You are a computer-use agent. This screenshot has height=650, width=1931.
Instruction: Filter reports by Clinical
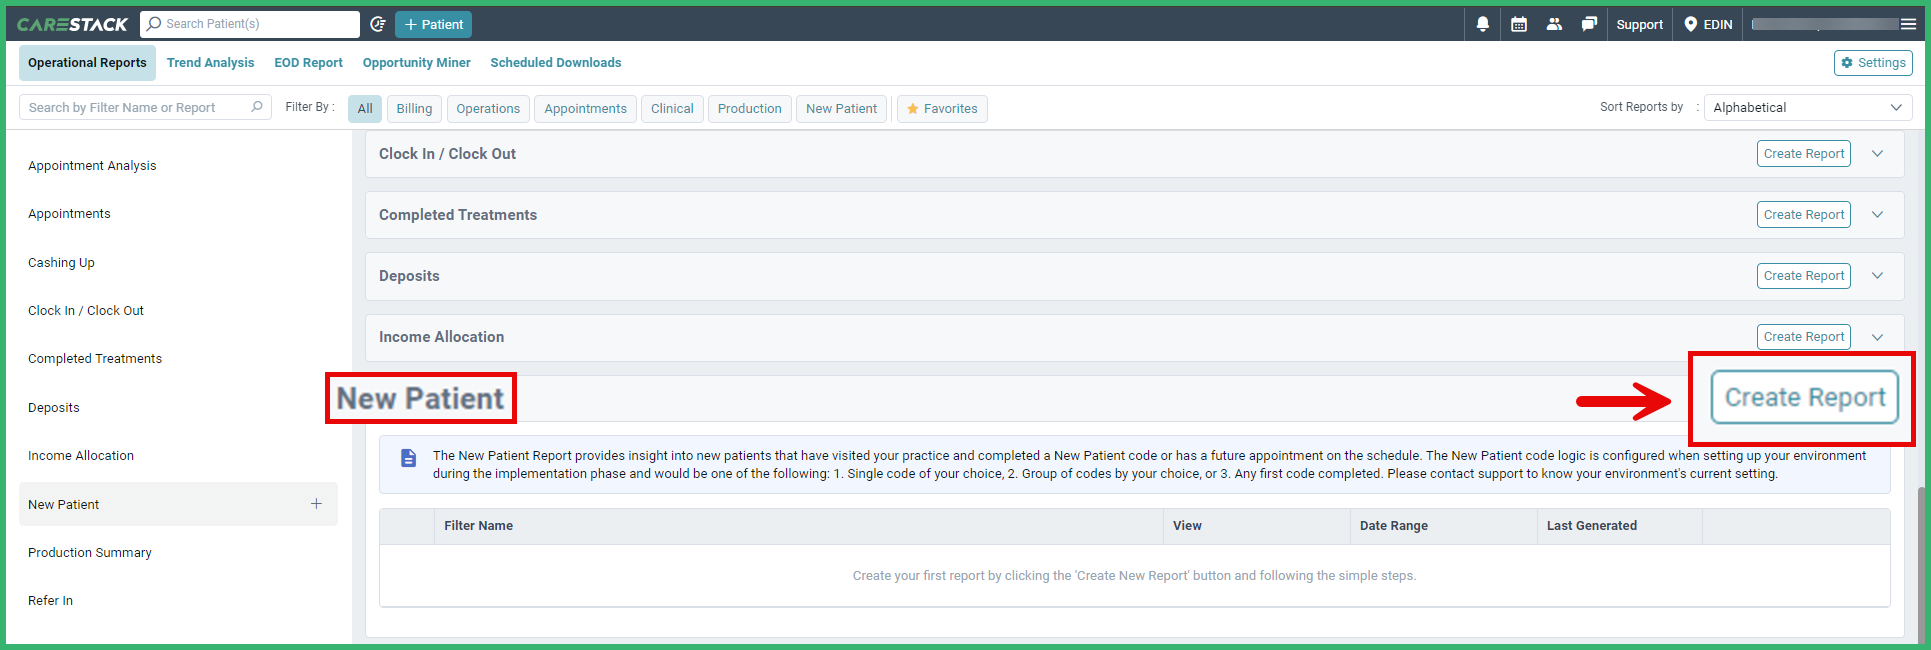pos(672,109)
